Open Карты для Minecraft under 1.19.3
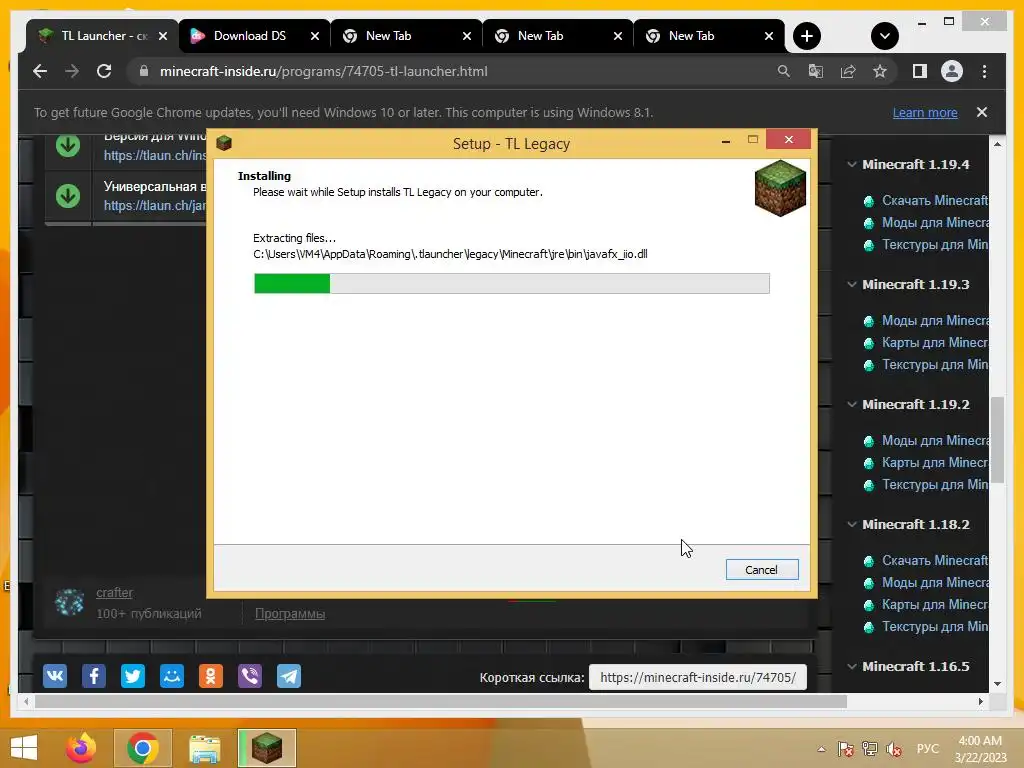Image resolution: width=1024 pixels, height=768 pixels. [935, 342]
